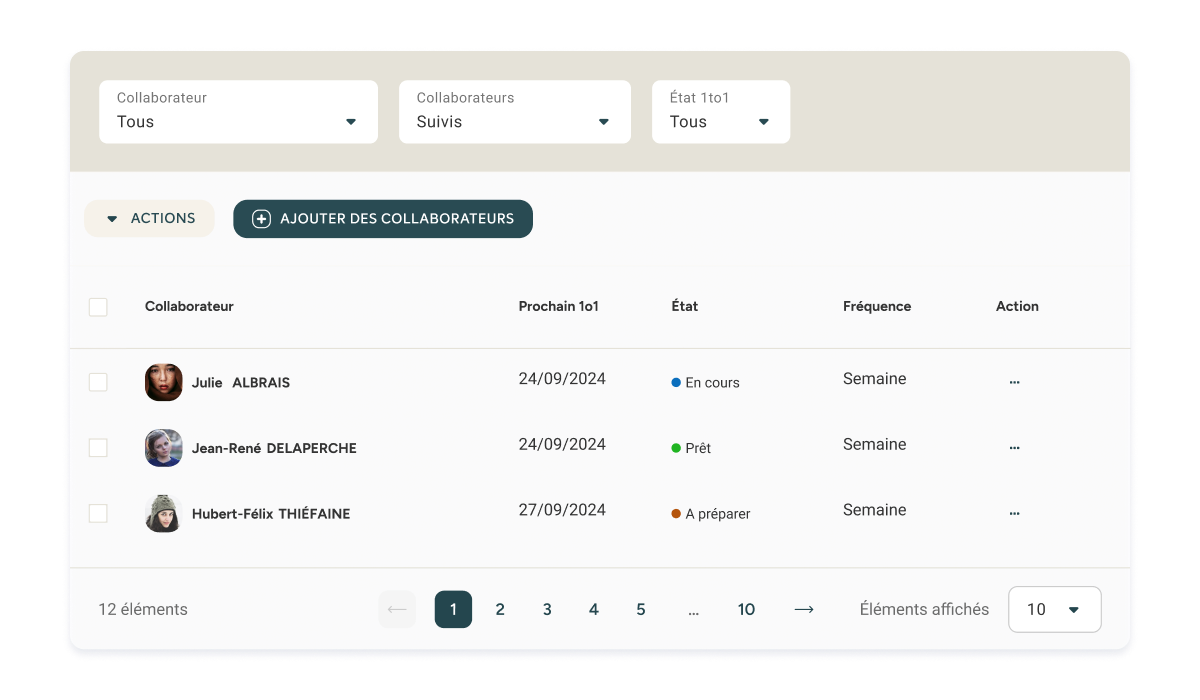Click Jean-René DELAPERCHE's profile avatar
The image size is (1200, 700).
coord(164,448)
